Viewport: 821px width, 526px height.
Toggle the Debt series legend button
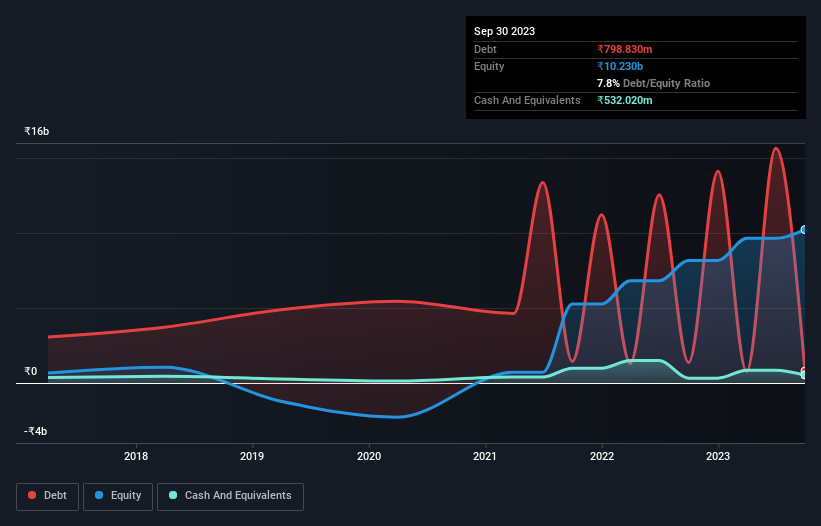tap(48, 496)
